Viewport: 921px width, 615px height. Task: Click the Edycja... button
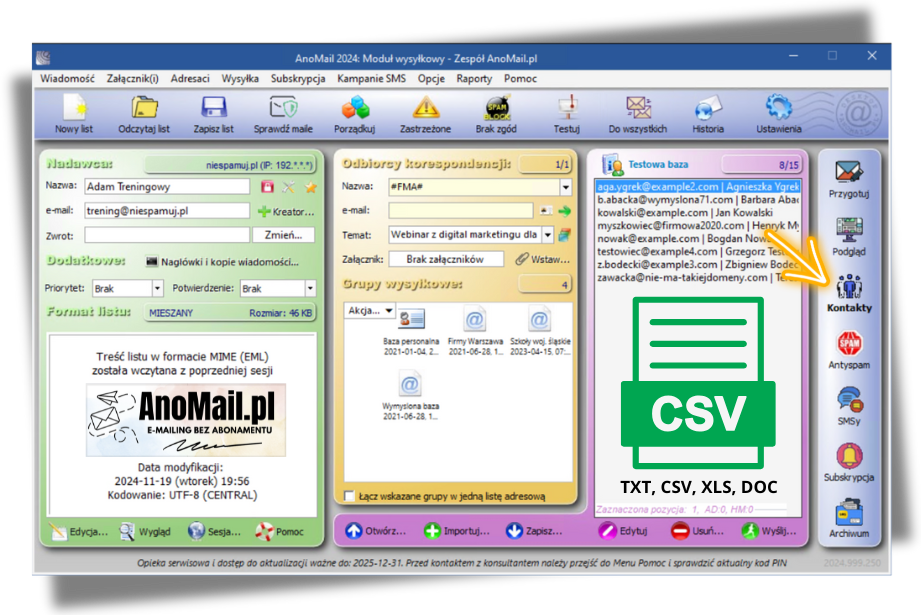click(x=79, y=532)
